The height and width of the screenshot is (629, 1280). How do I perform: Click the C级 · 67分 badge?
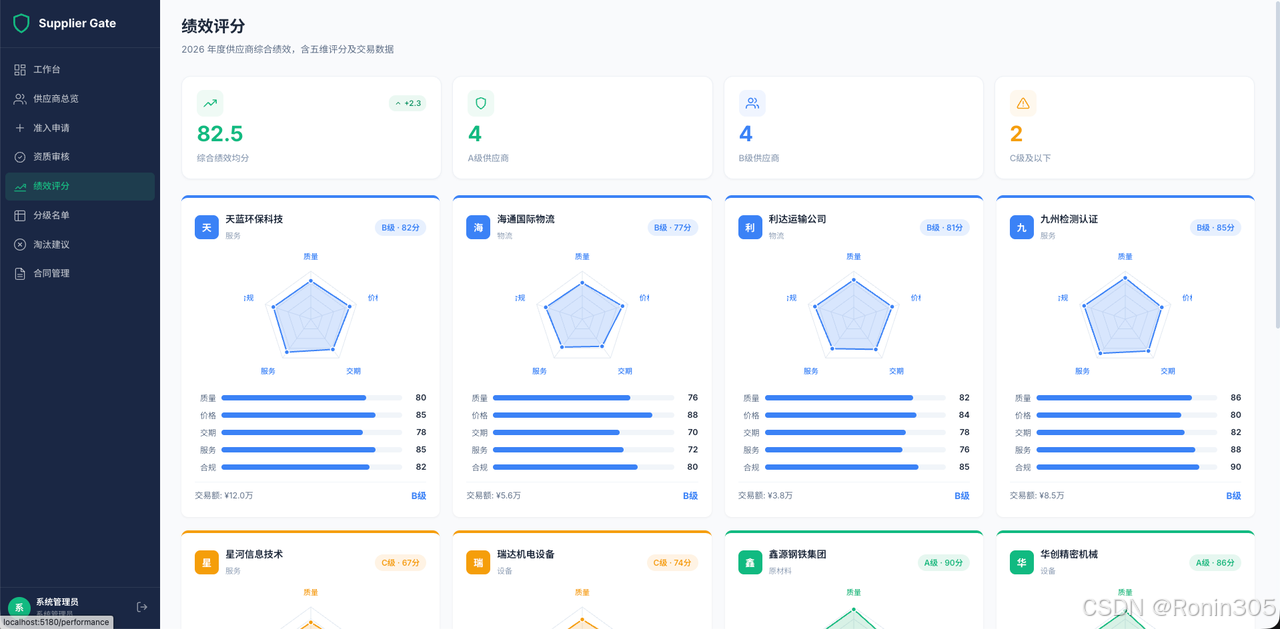pos(400,563)
